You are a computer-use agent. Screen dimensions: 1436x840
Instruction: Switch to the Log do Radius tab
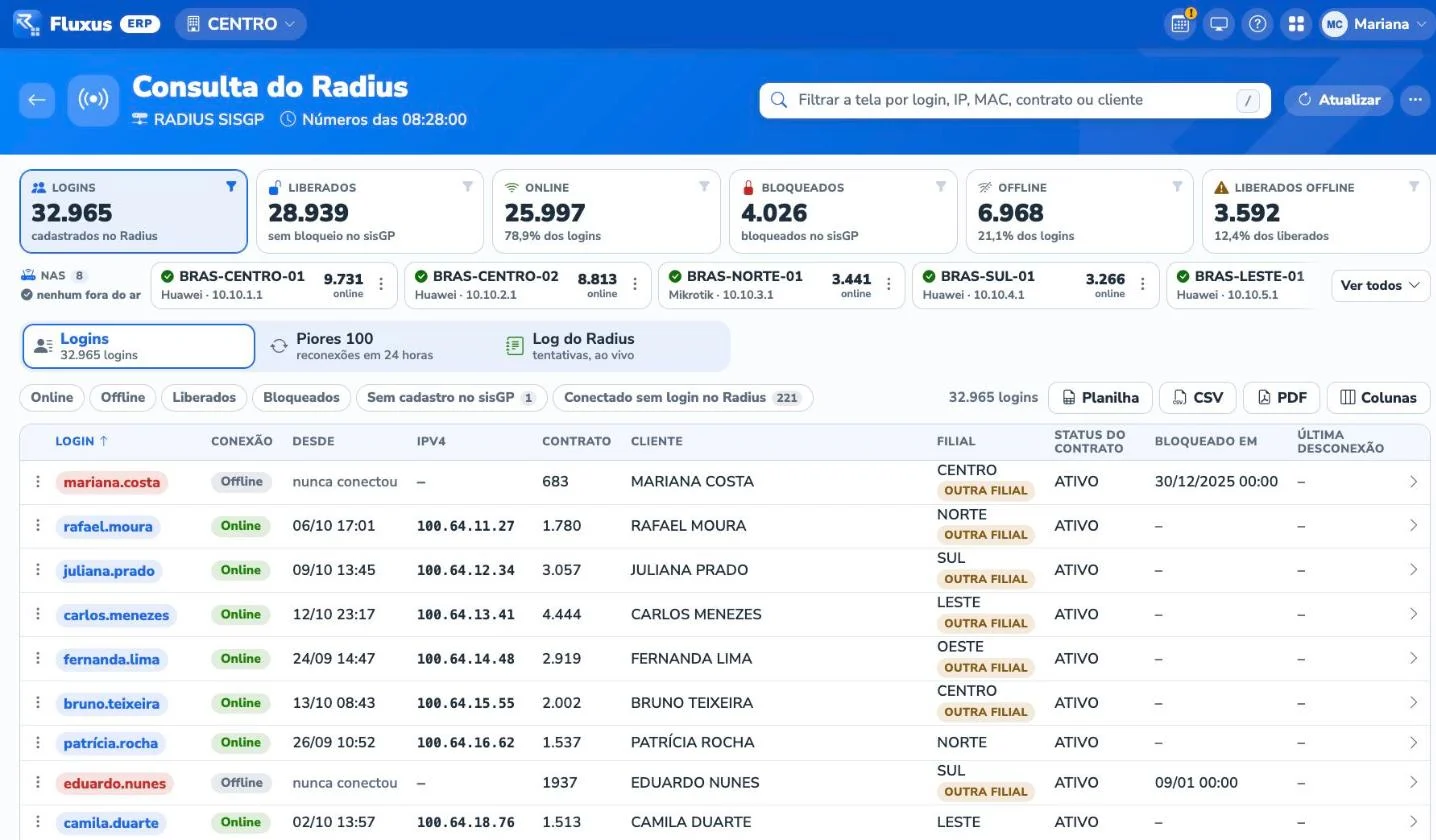612,346
